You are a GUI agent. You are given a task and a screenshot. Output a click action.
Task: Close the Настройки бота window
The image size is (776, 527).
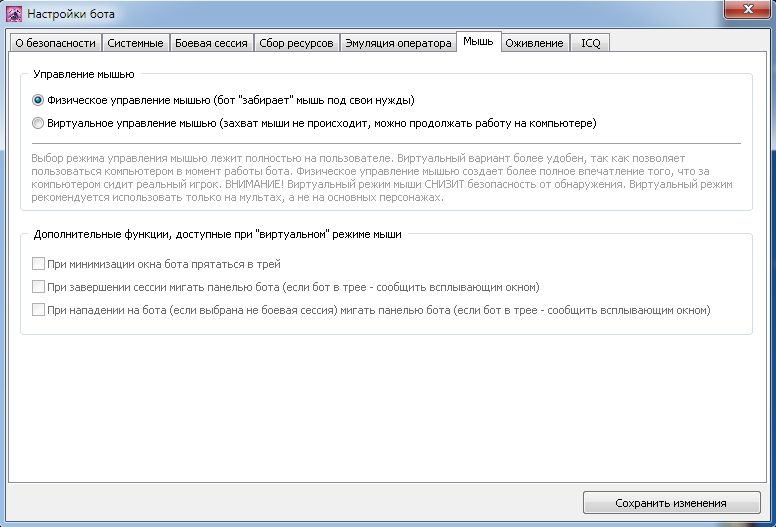pos(748,9)
